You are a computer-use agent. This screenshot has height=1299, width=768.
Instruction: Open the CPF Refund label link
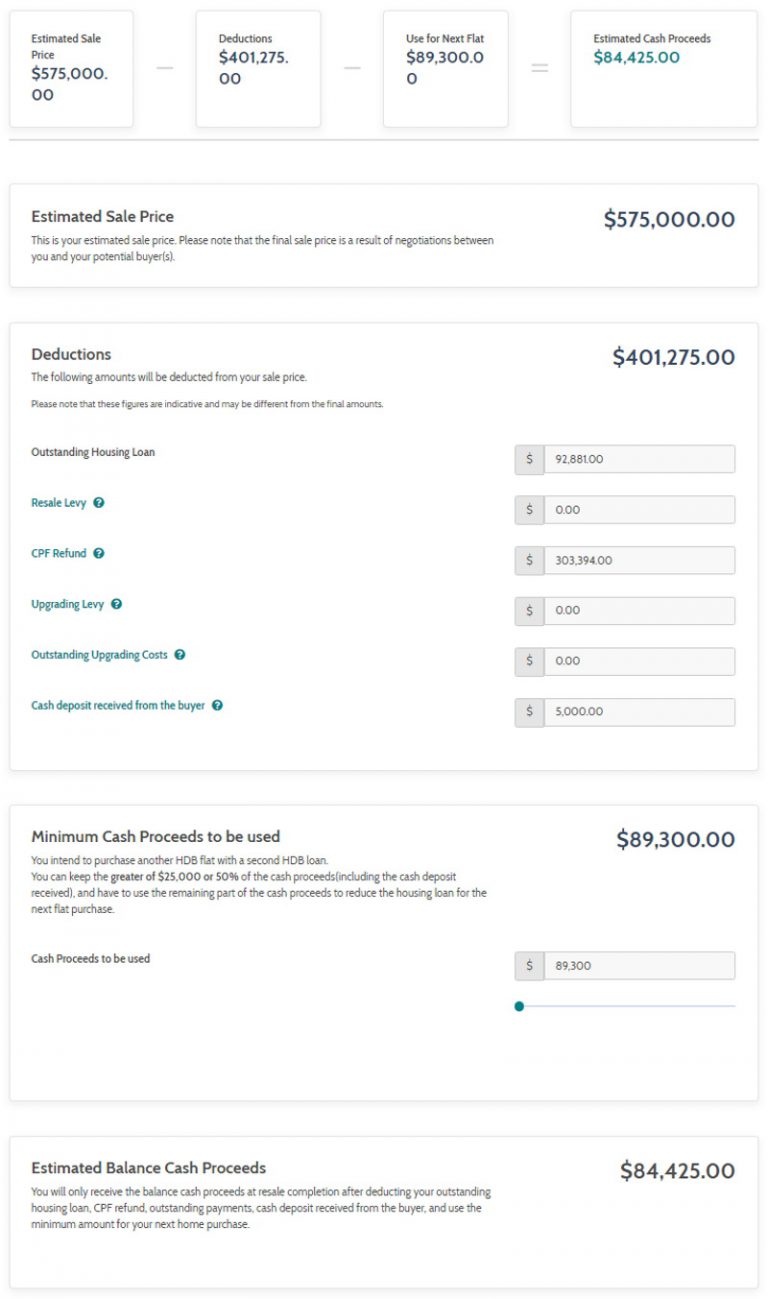coord(58,553)
